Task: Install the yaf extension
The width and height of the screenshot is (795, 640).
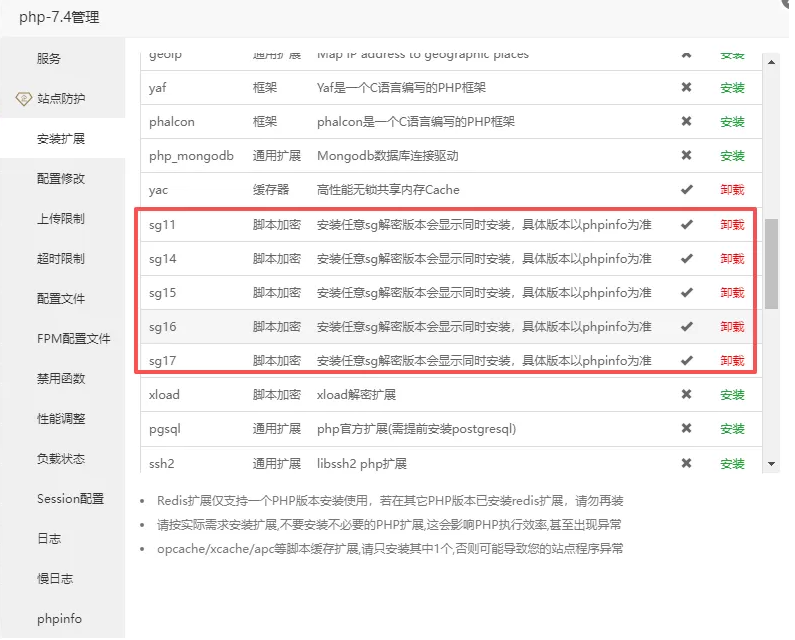Action: 732,88
